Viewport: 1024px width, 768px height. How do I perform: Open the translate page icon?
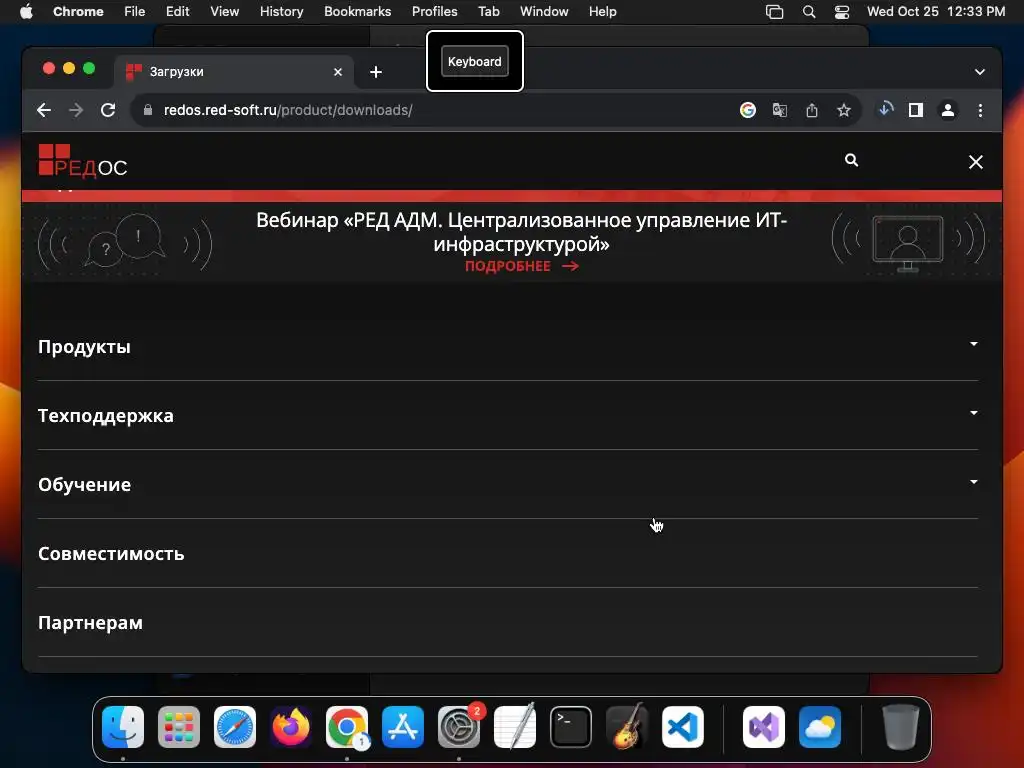[x=780, y=110]
